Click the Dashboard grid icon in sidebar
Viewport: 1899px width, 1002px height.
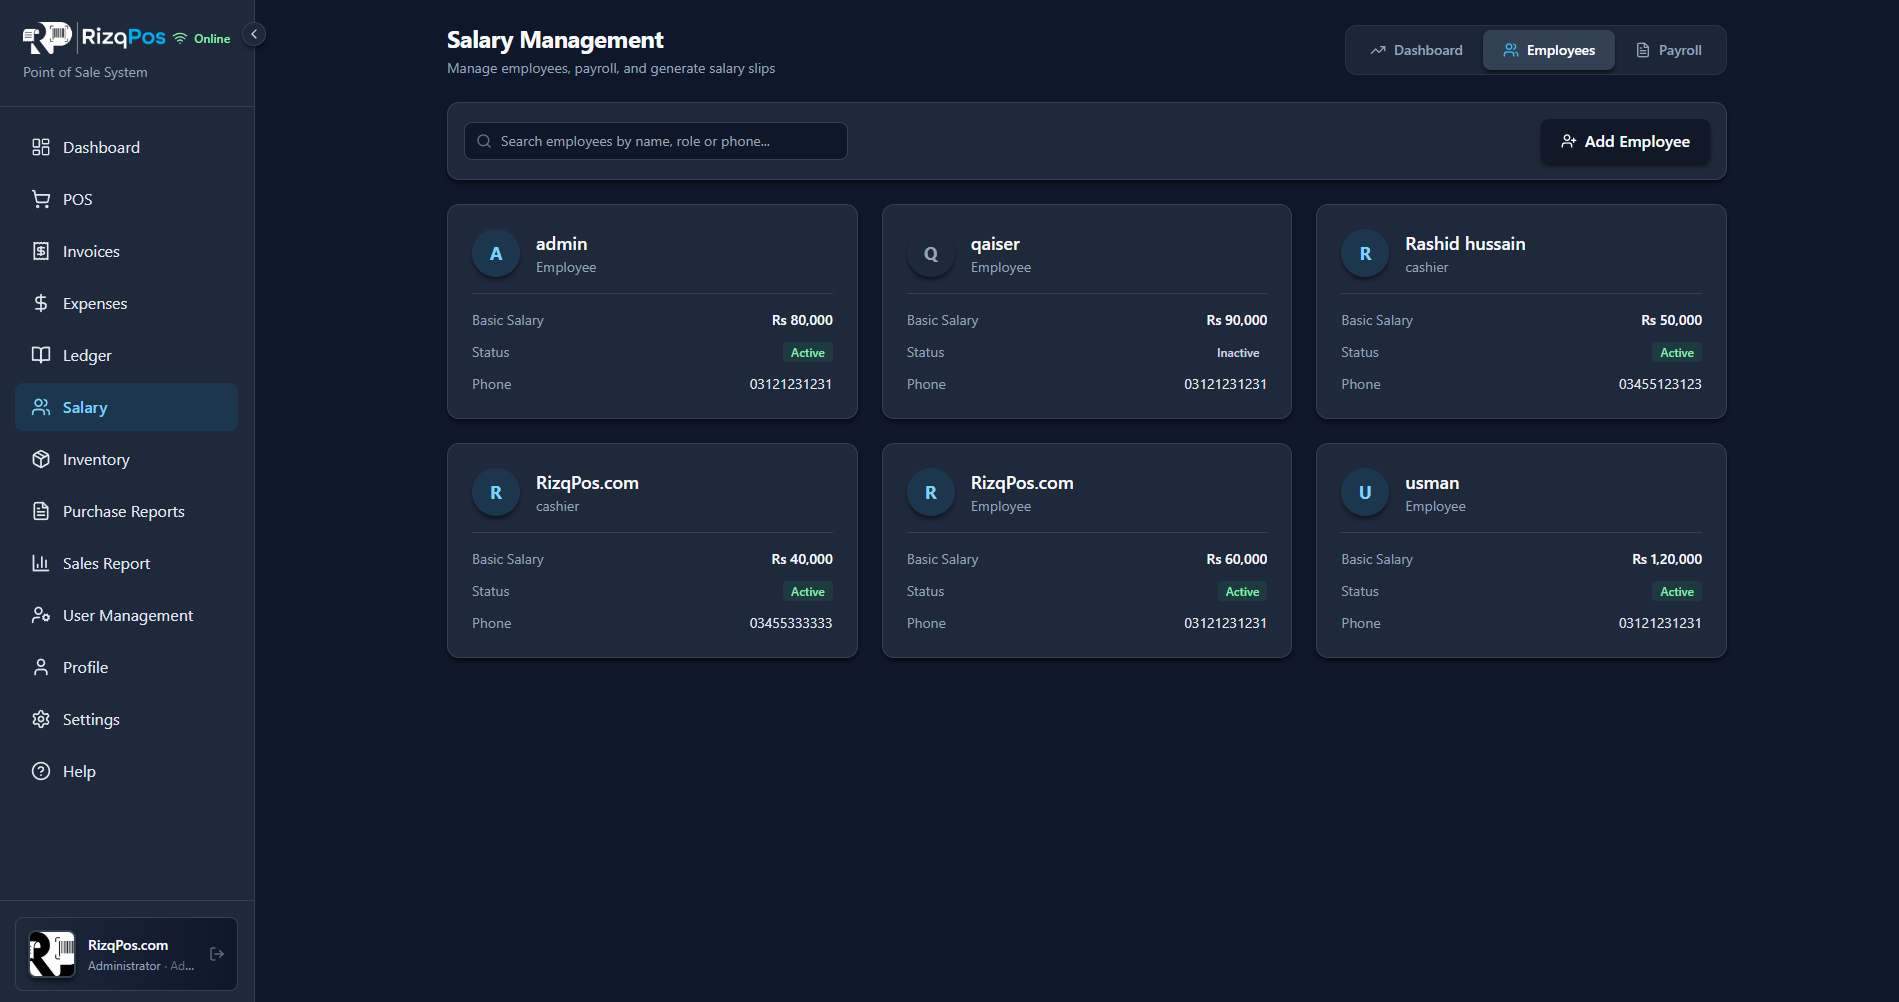41,147
